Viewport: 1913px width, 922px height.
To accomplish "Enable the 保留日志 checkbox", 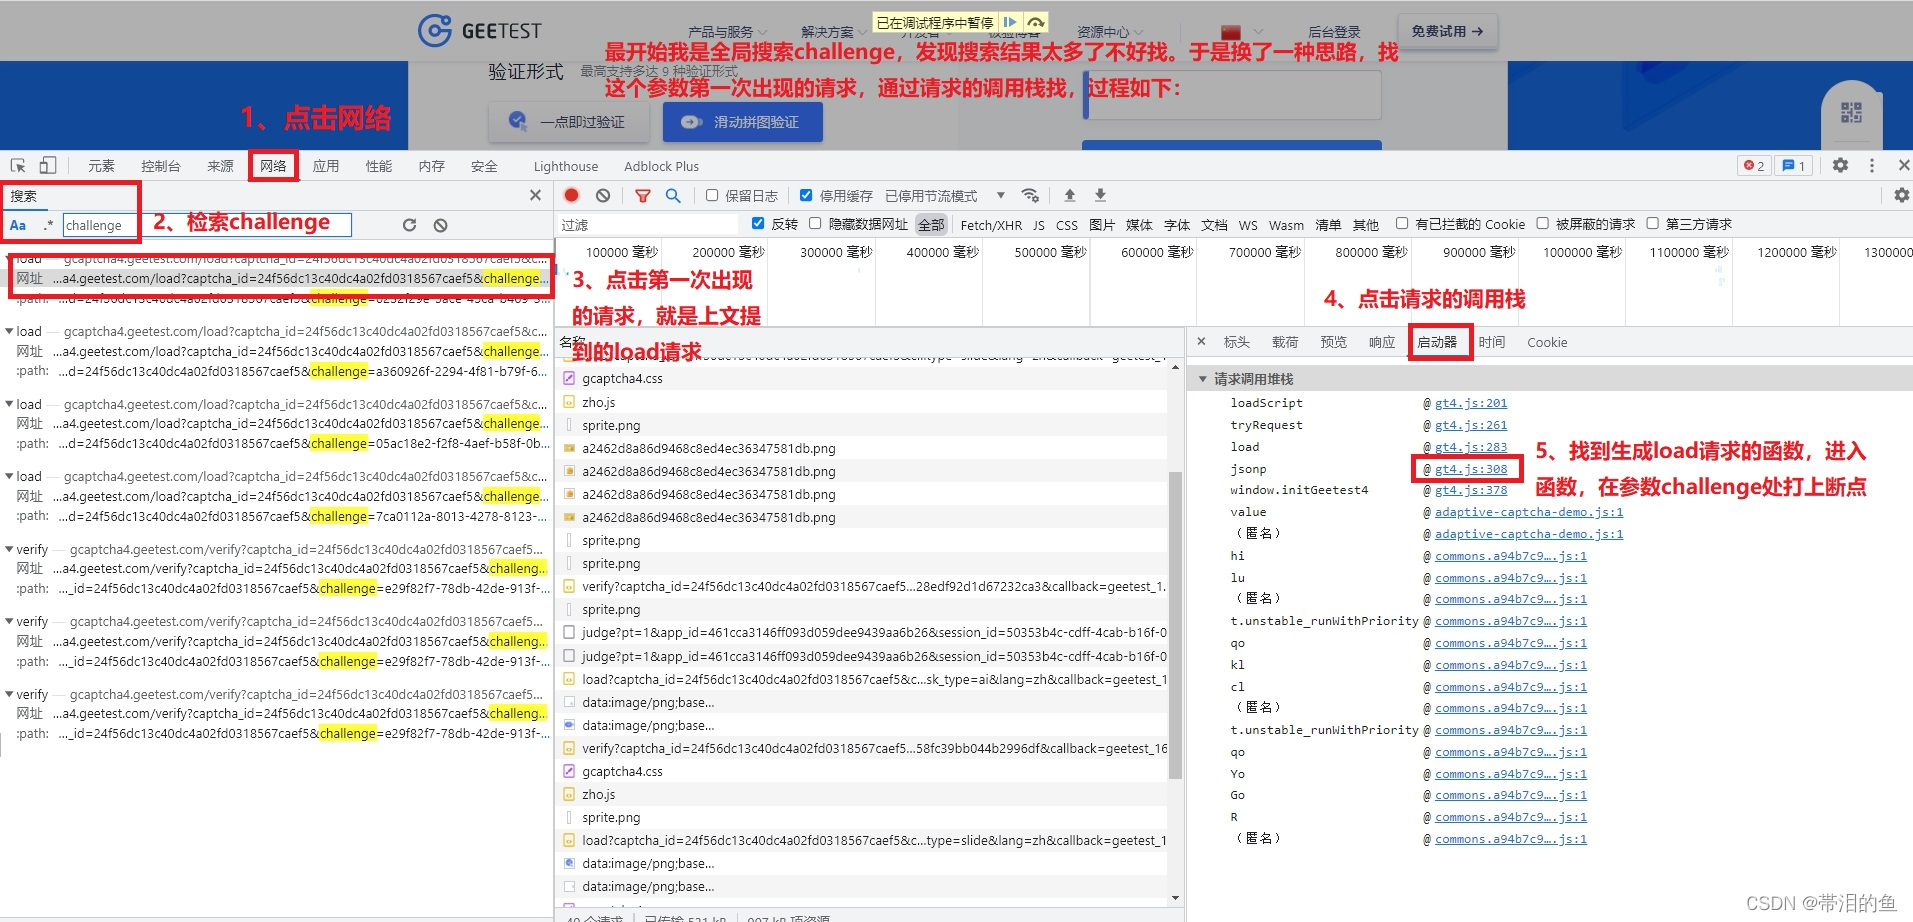I will click(712, 196).
